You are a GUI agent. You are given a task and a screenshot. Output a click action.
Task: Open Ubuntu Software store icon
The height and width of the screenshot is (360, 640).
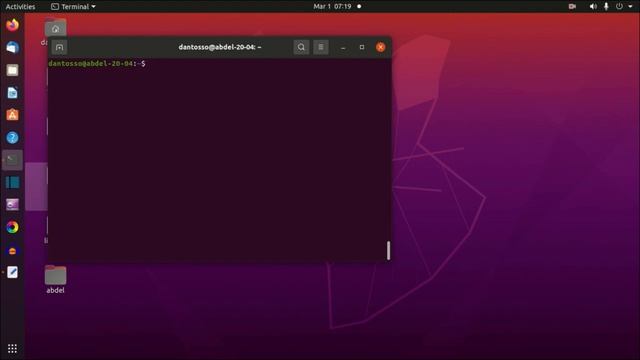coord(12,115)
